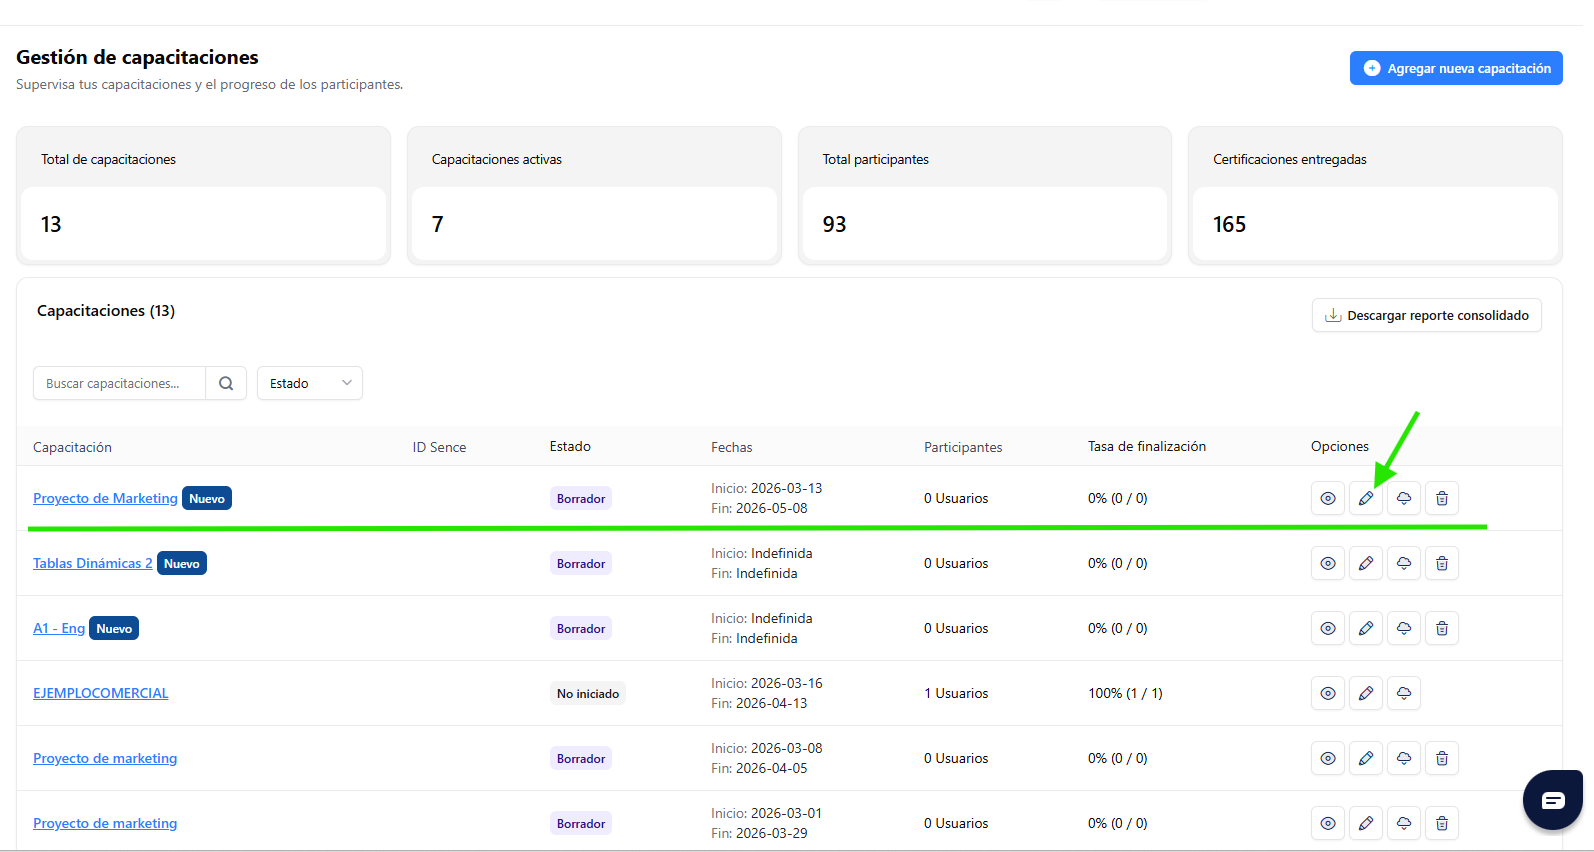
Task: Click the Tasa de finalización column header
Action: [x=1147, y=446]
